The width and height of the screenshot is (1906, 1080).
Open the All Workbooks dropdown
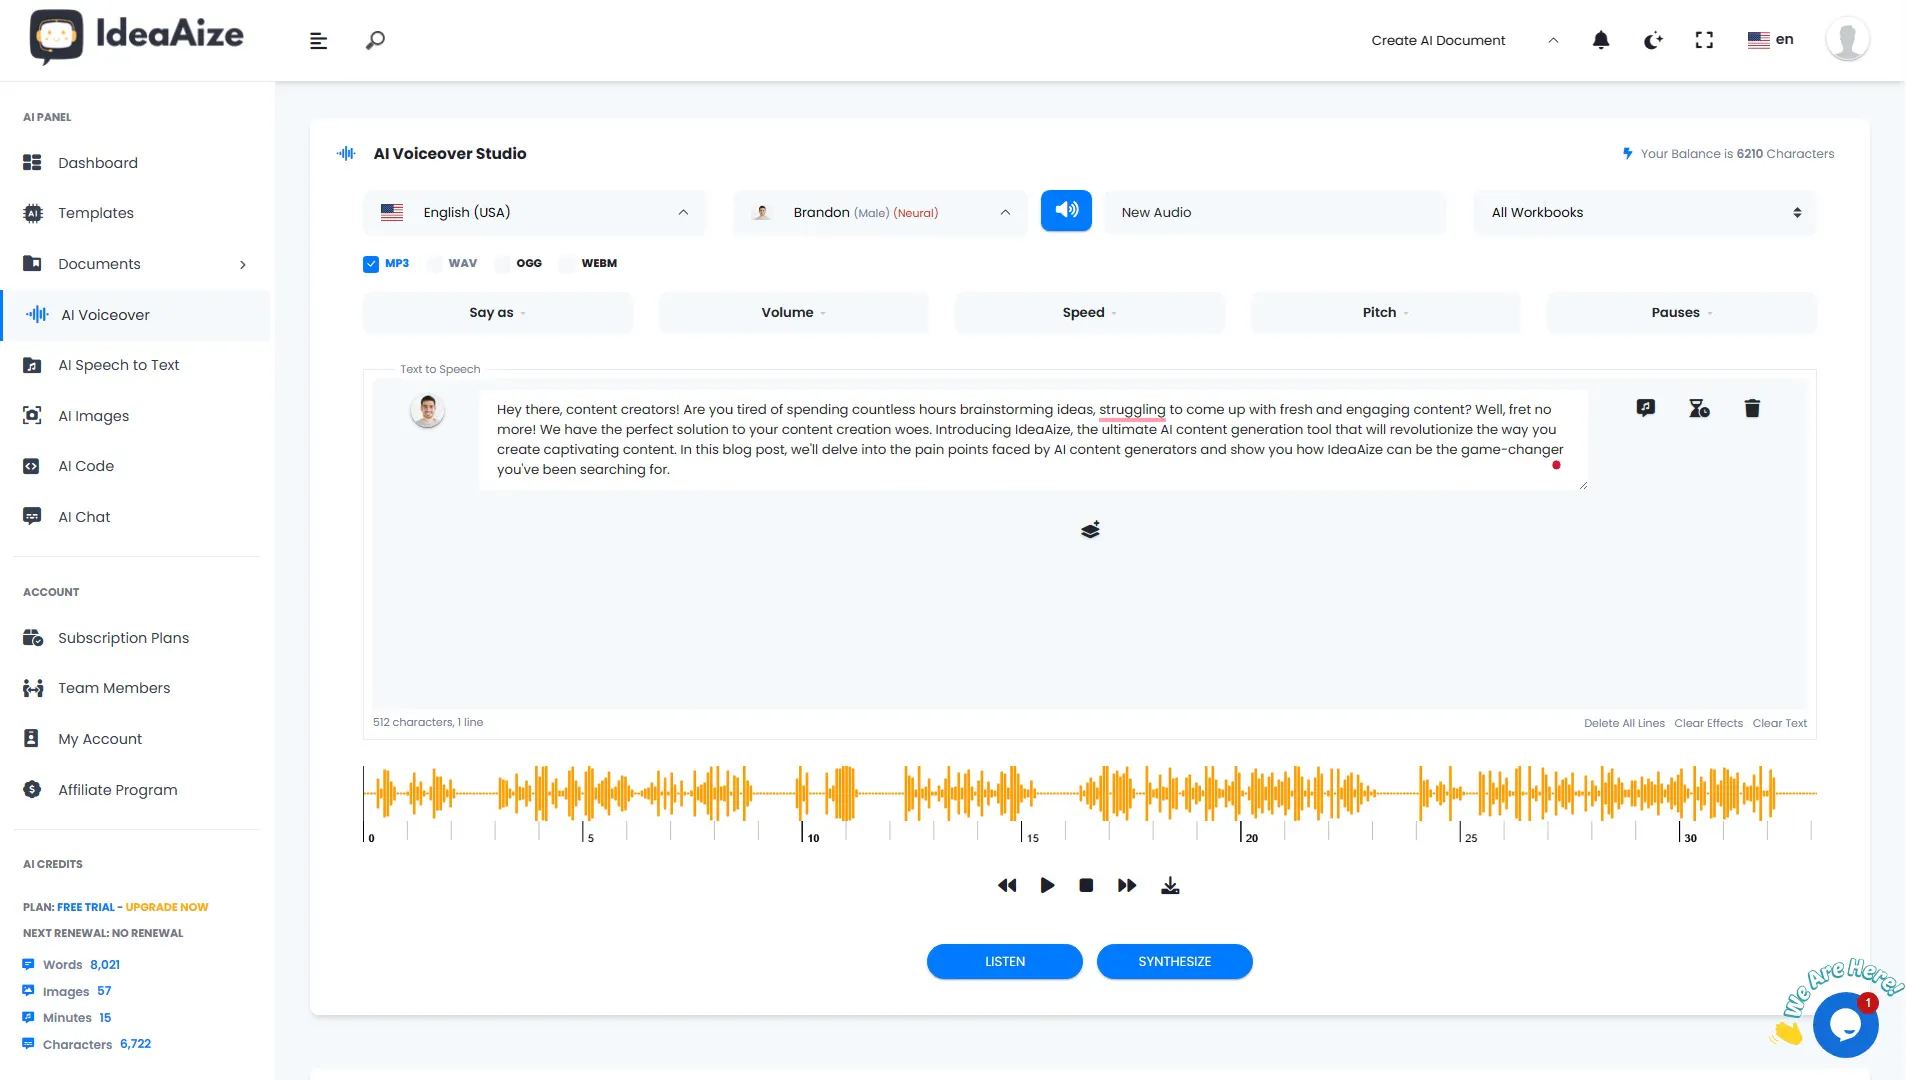point(1644,212)
